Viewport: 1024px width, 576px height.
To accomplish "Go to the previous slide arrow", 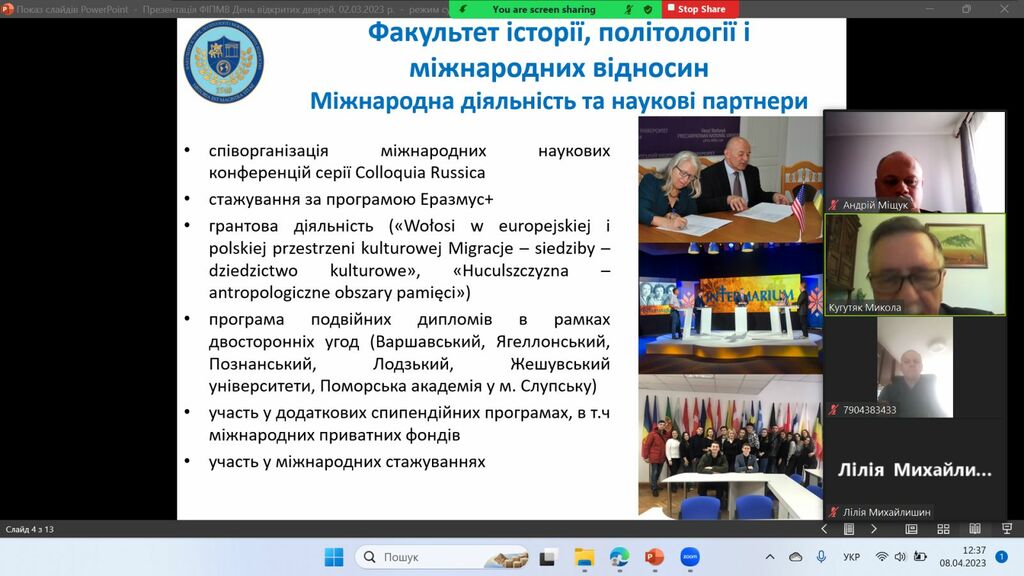I will (824, 529).
